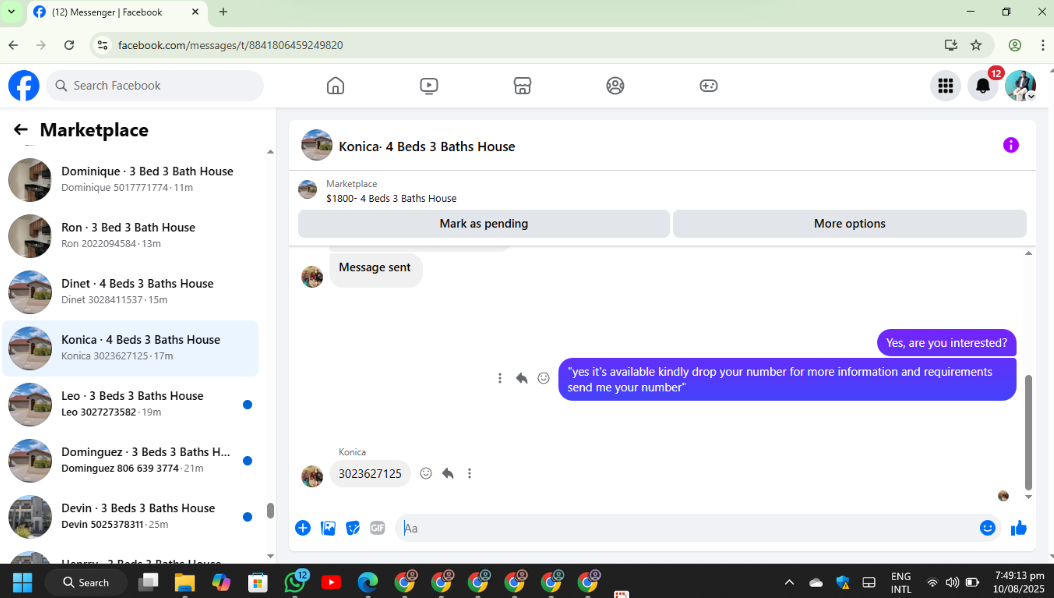
Task: Click Konica's listing thumbnail in chat header
Action: point(317,145)
